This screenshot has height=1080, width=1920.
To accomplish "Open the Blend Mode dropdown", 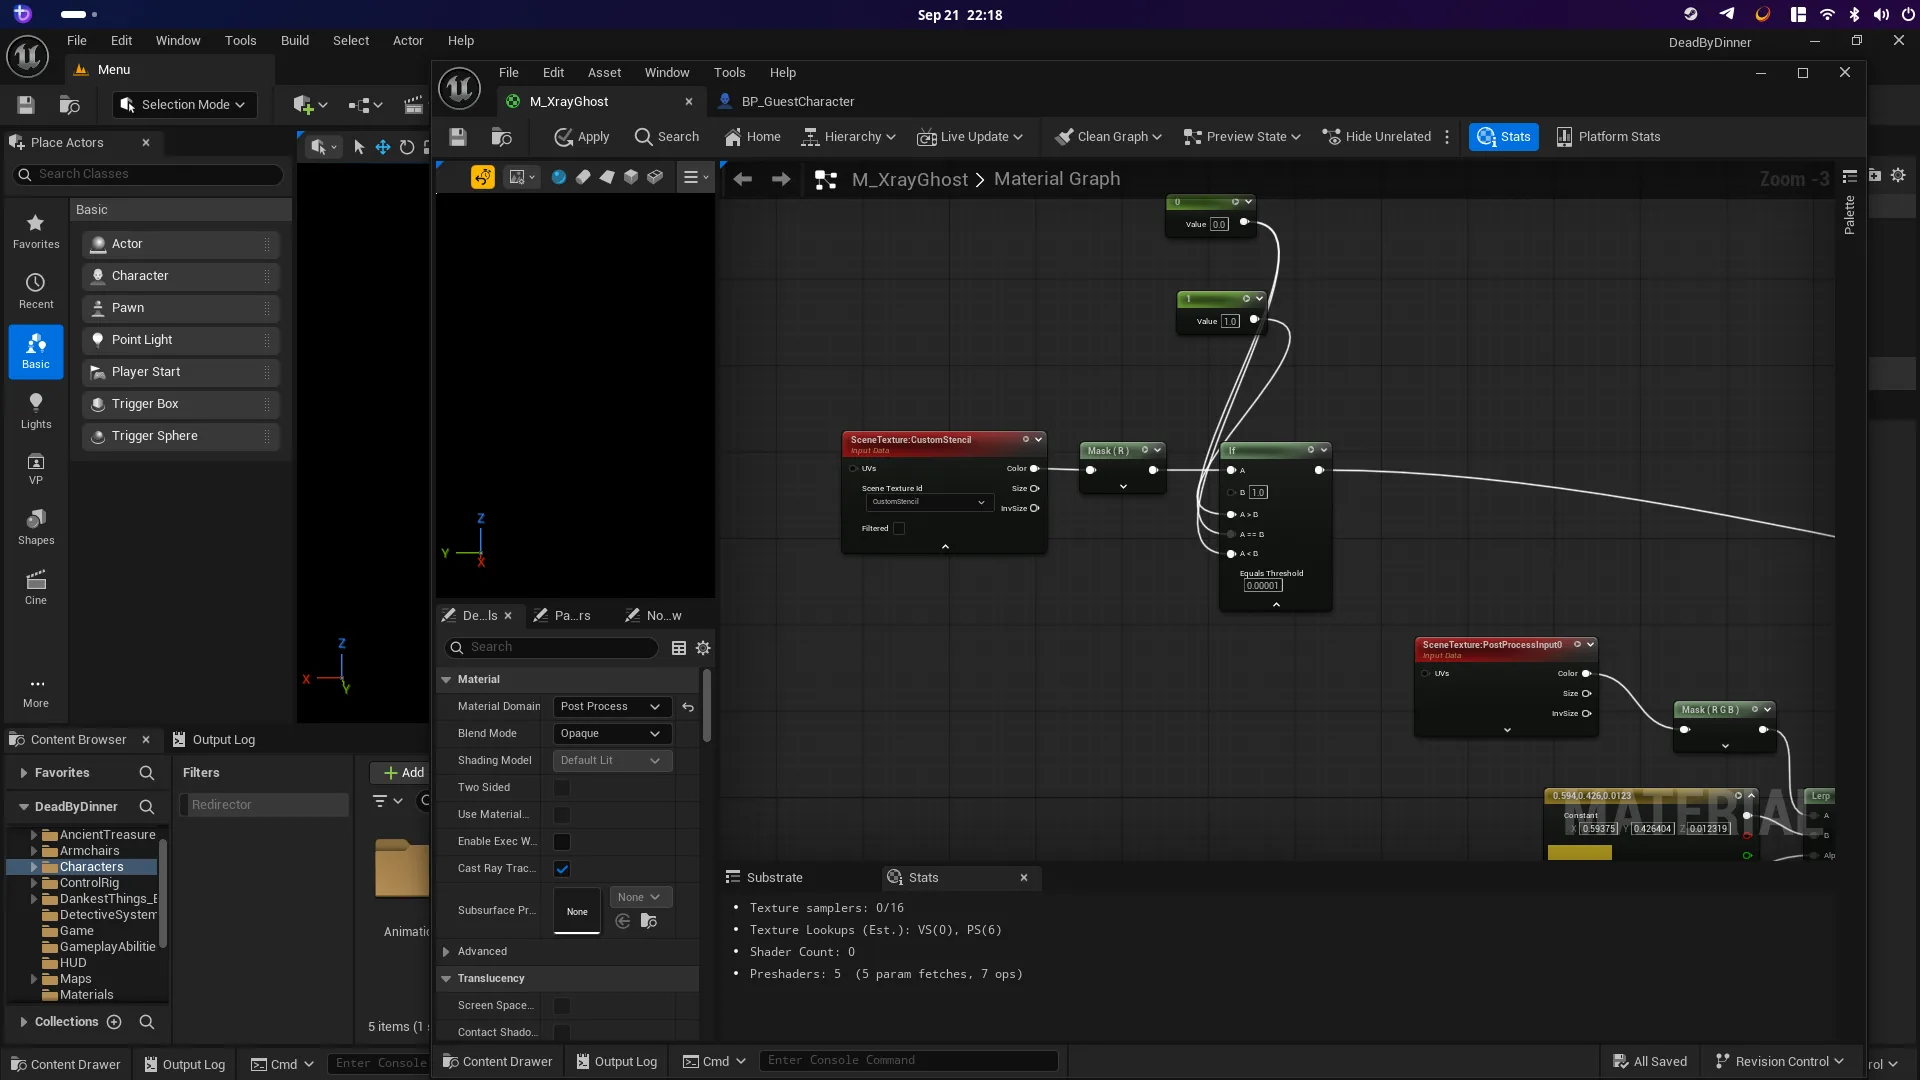I will [x=611, y=734].
